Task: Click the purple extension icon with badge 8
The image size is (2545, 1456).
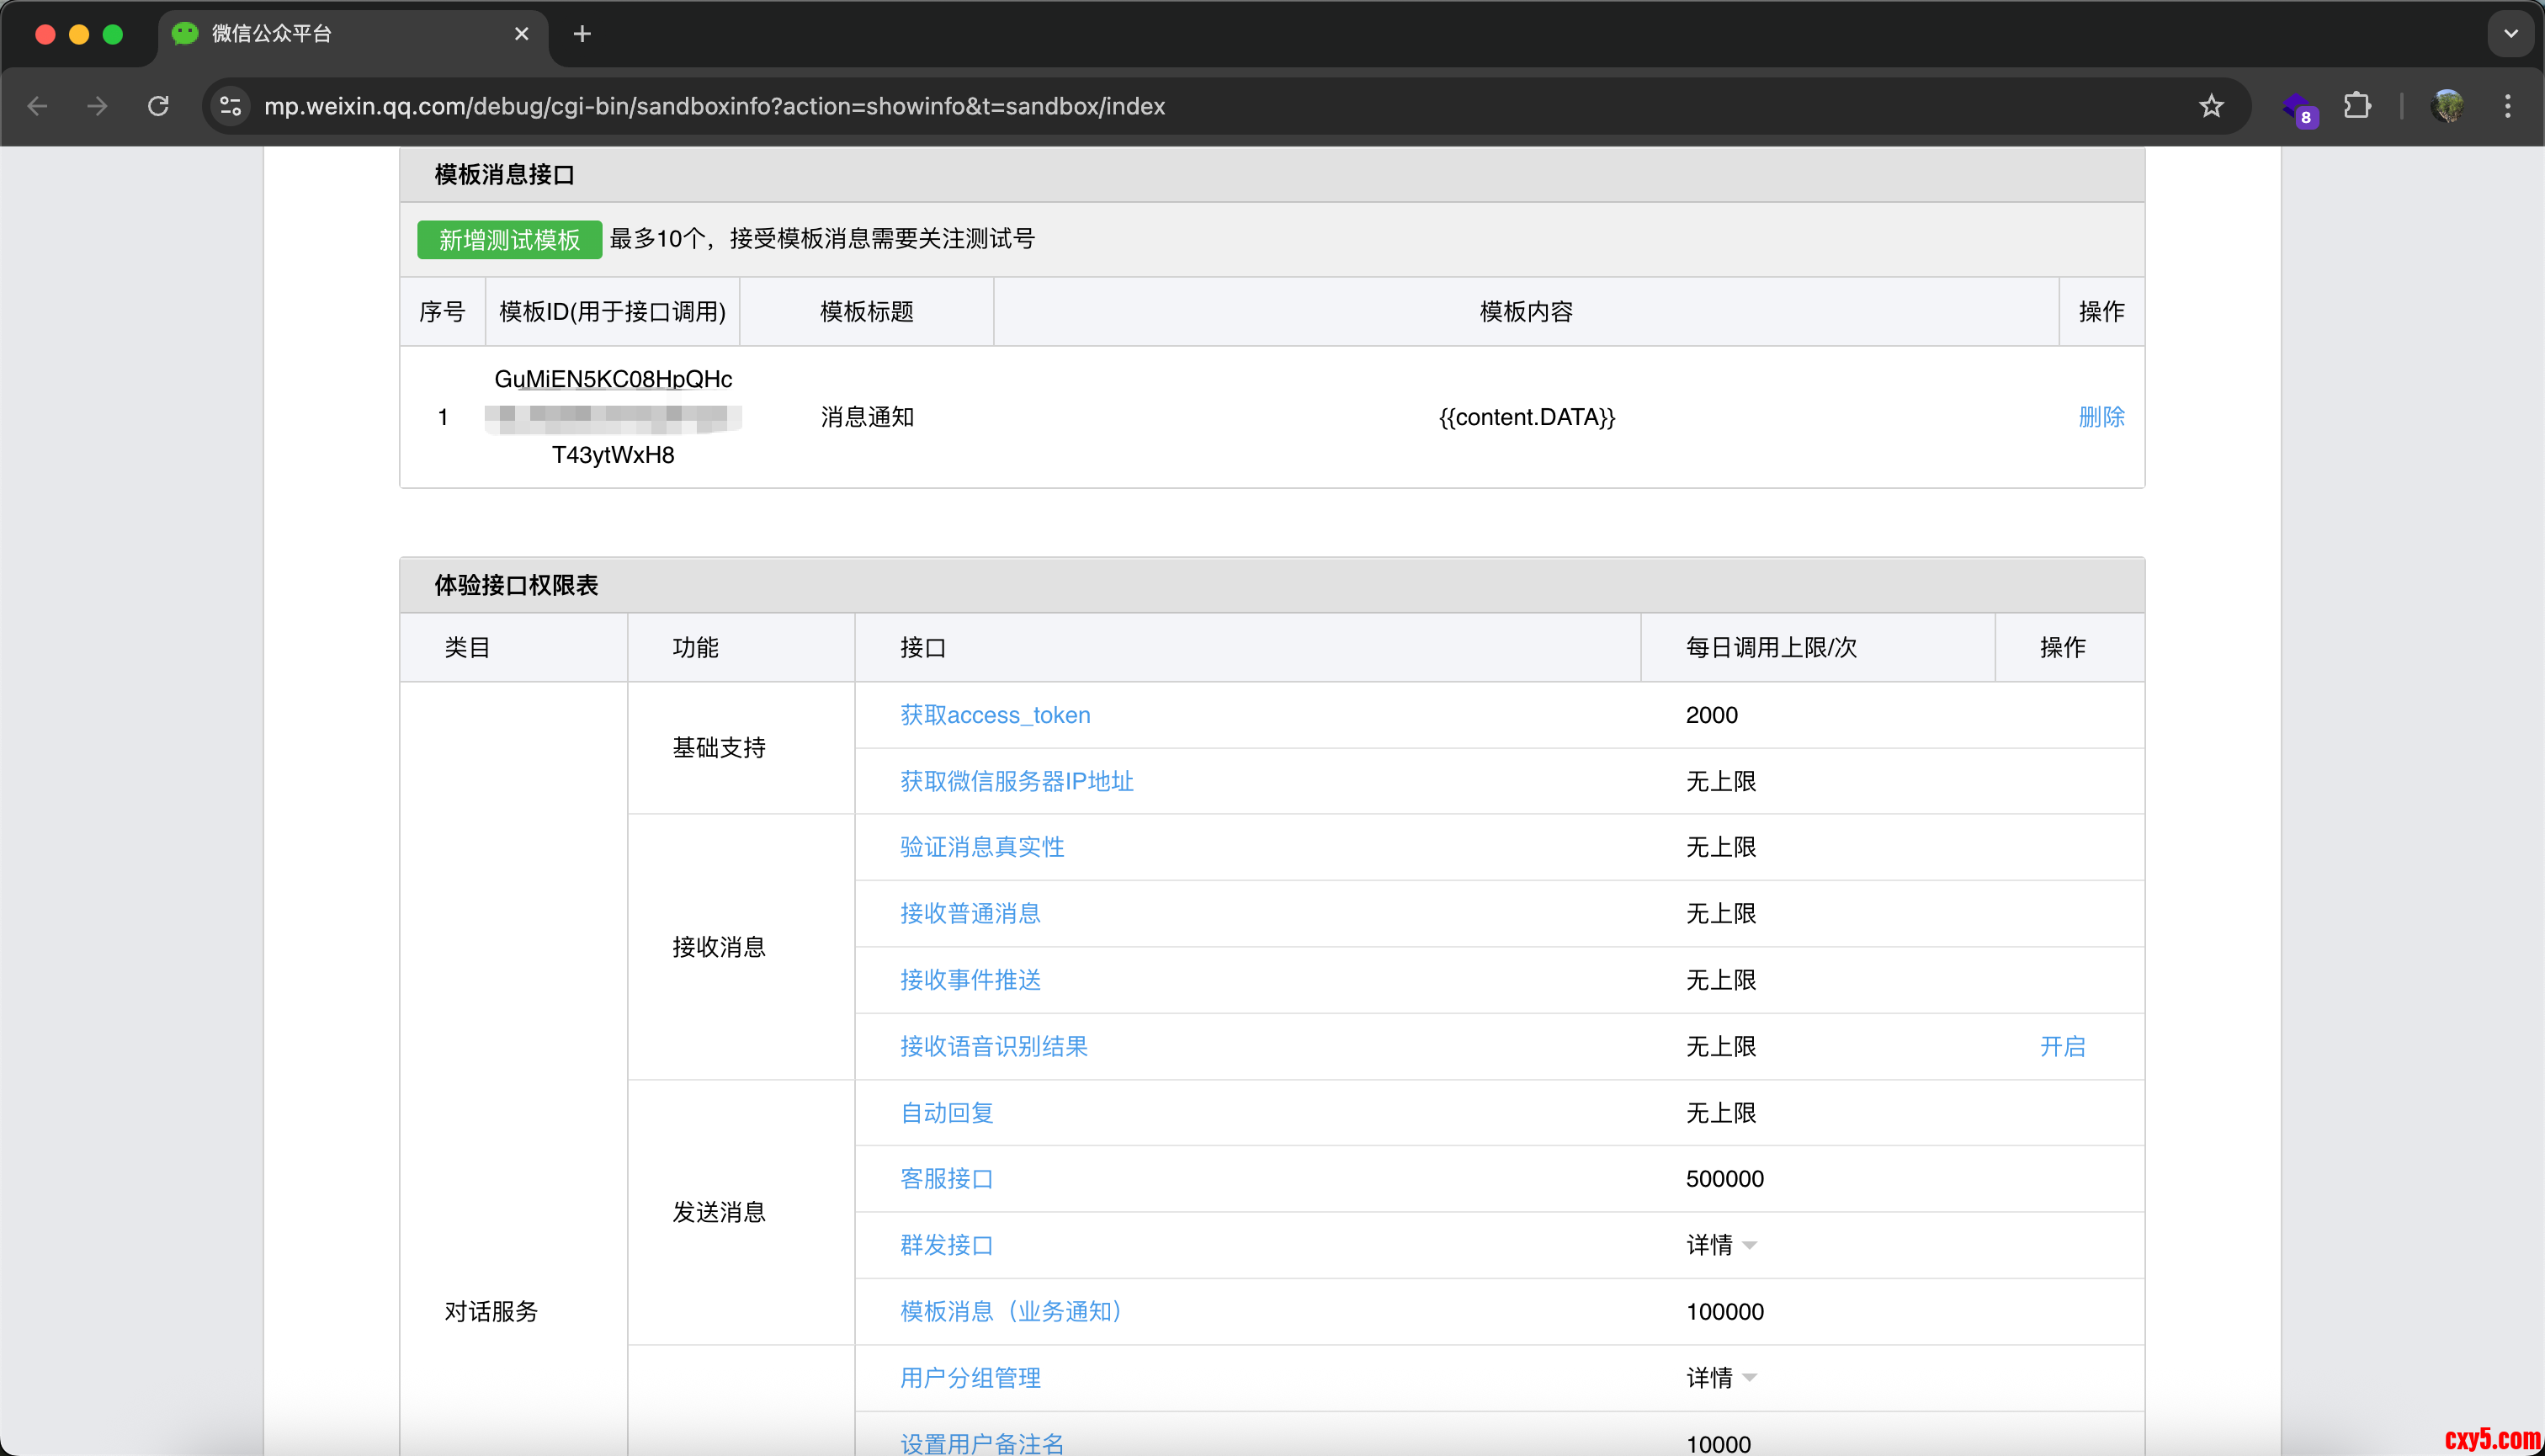Action: [x=2298, y=107]
